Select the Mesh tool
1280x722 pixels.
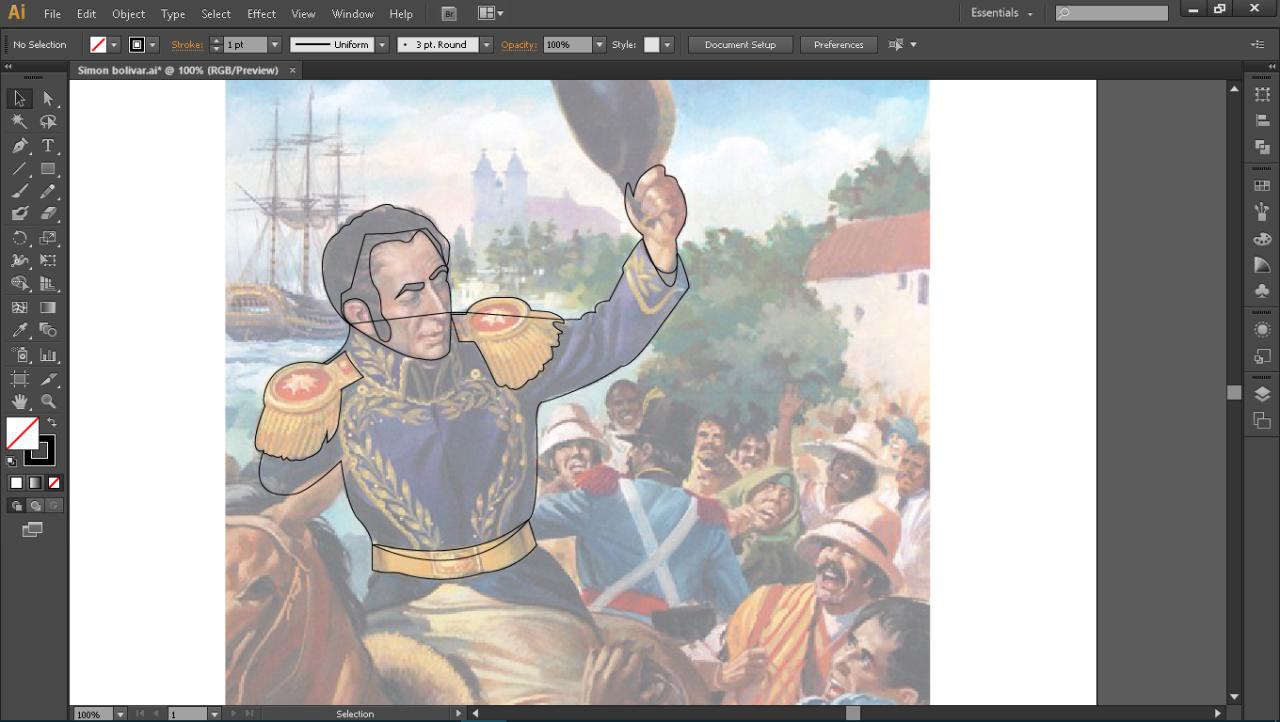pos(19,308)
